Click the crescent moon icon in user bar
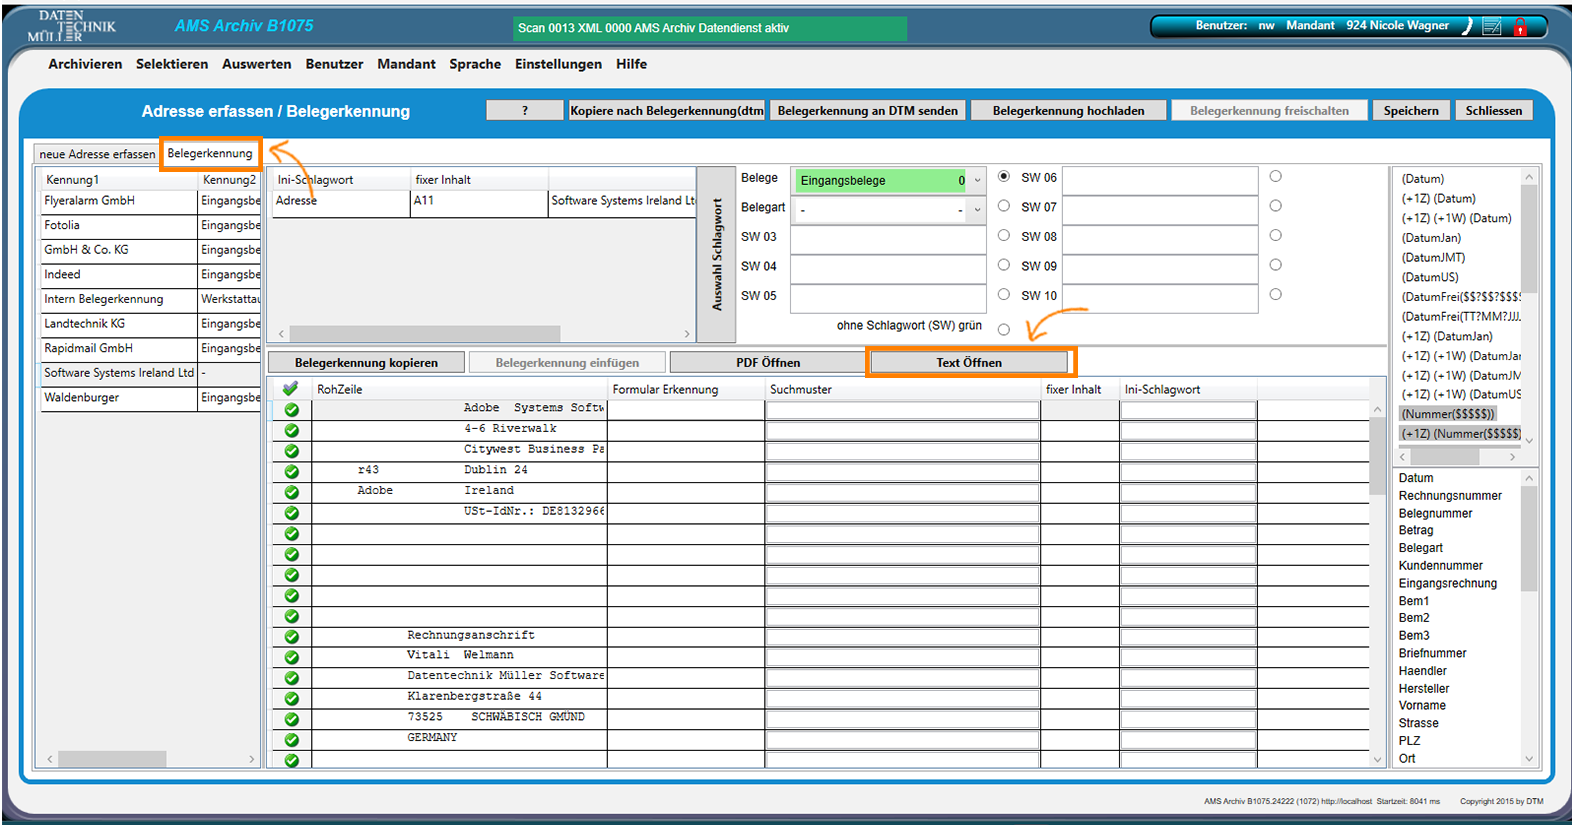Viewport: 1572px width, 825px height. [x=1467, y=26]
